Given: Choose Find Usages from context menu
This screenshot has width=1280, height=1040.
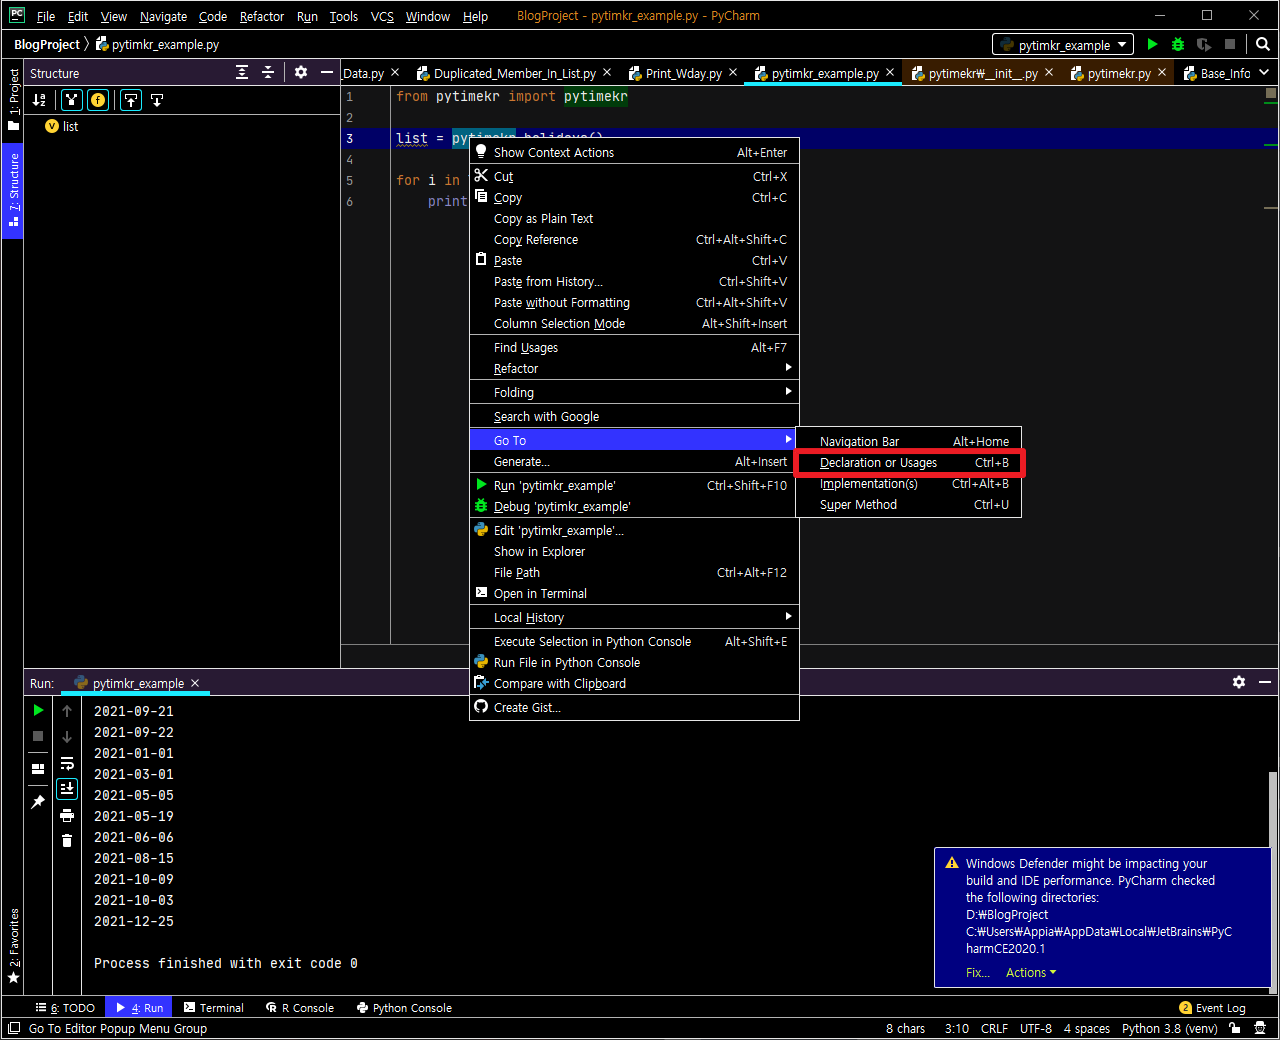Looking at the screenshot, I should (x=634, y=348).
